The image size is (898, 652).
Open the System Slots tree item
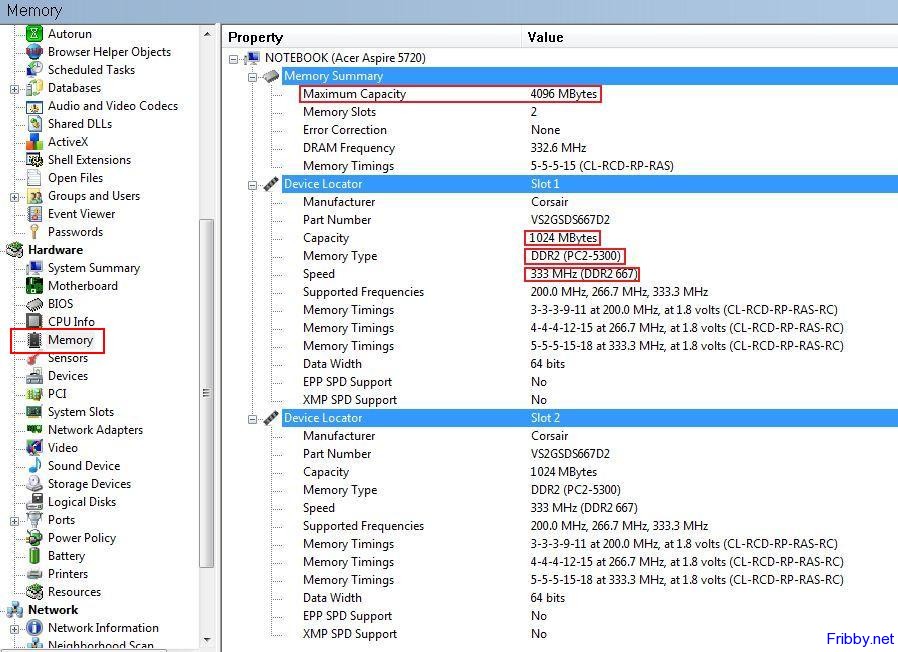click(x=81, y=412)
